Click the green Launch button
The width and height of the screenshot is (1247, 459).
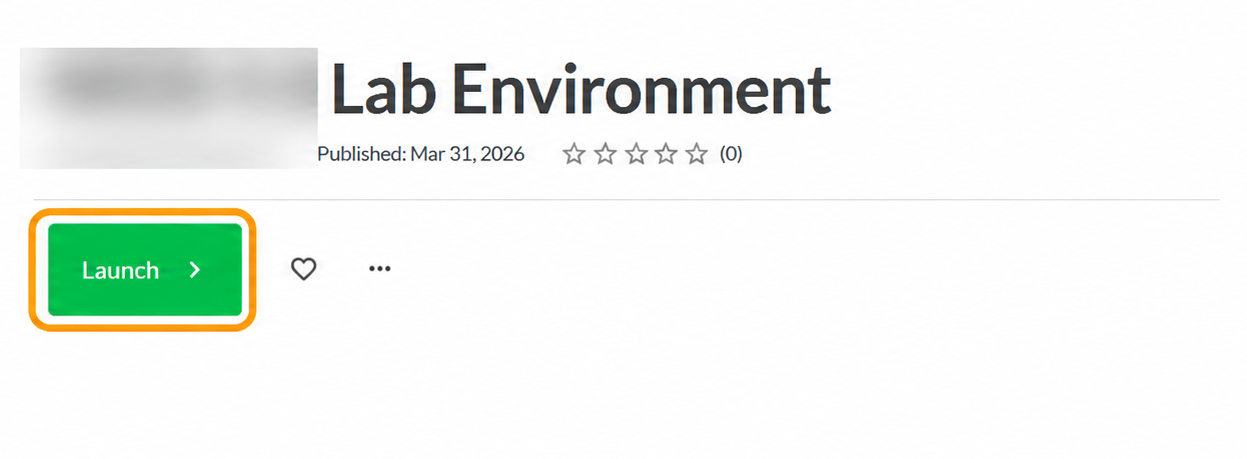click(145, 270)
